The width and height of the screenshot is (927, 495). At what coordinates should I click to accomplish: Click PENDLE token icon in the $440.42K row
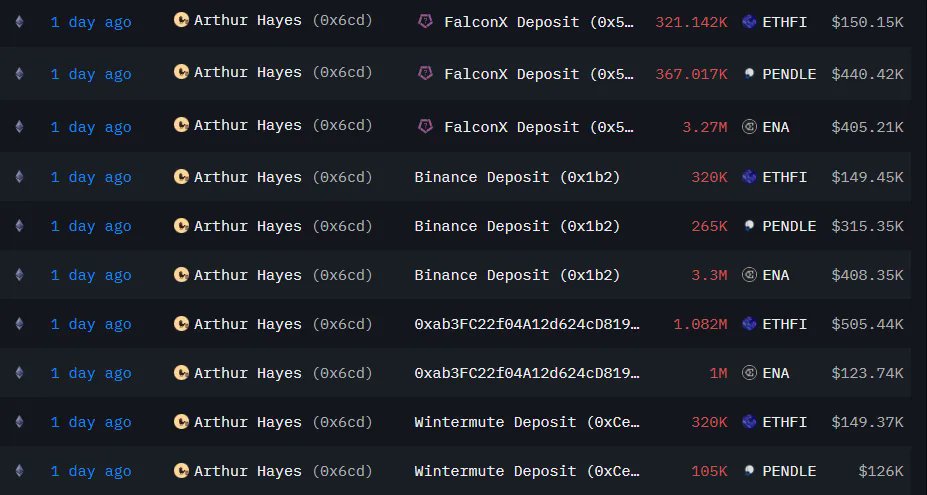pos(749,74)
